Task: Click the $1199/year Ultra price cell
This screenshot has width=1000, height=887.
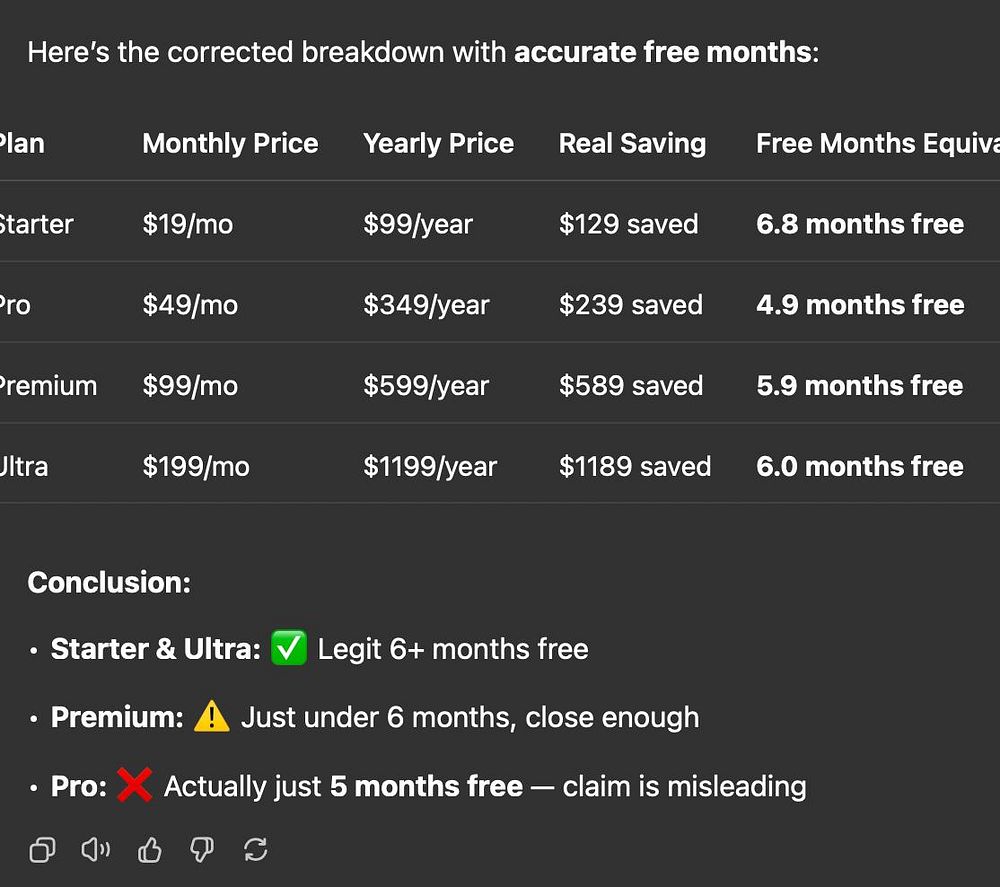Action: (430, 467)
